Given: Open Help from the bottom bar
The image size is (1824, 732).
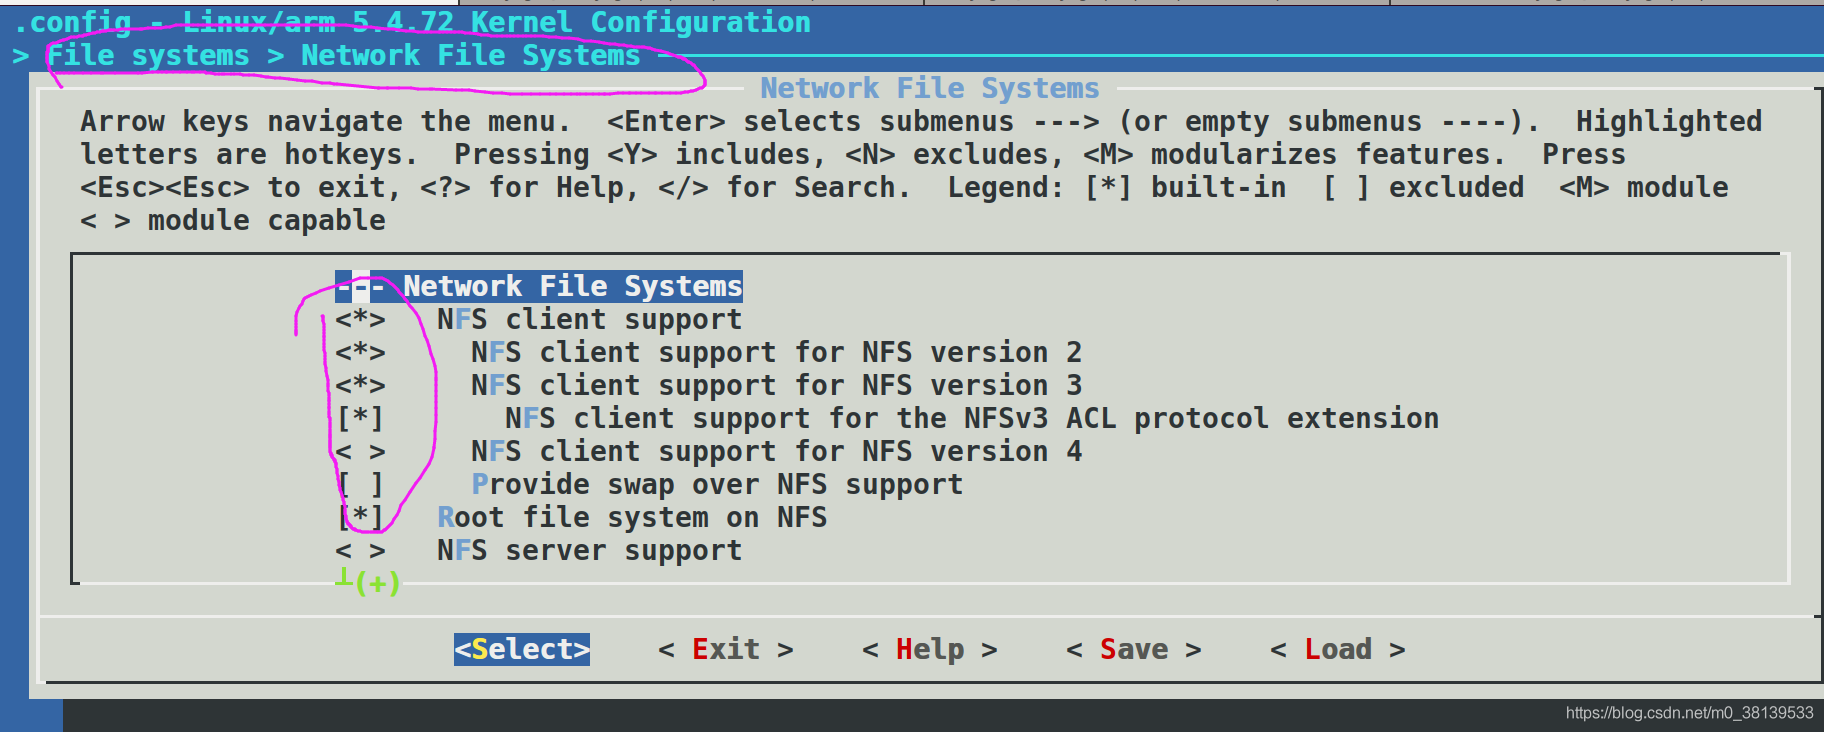Looking at the screenshot, I should [930, 650].
